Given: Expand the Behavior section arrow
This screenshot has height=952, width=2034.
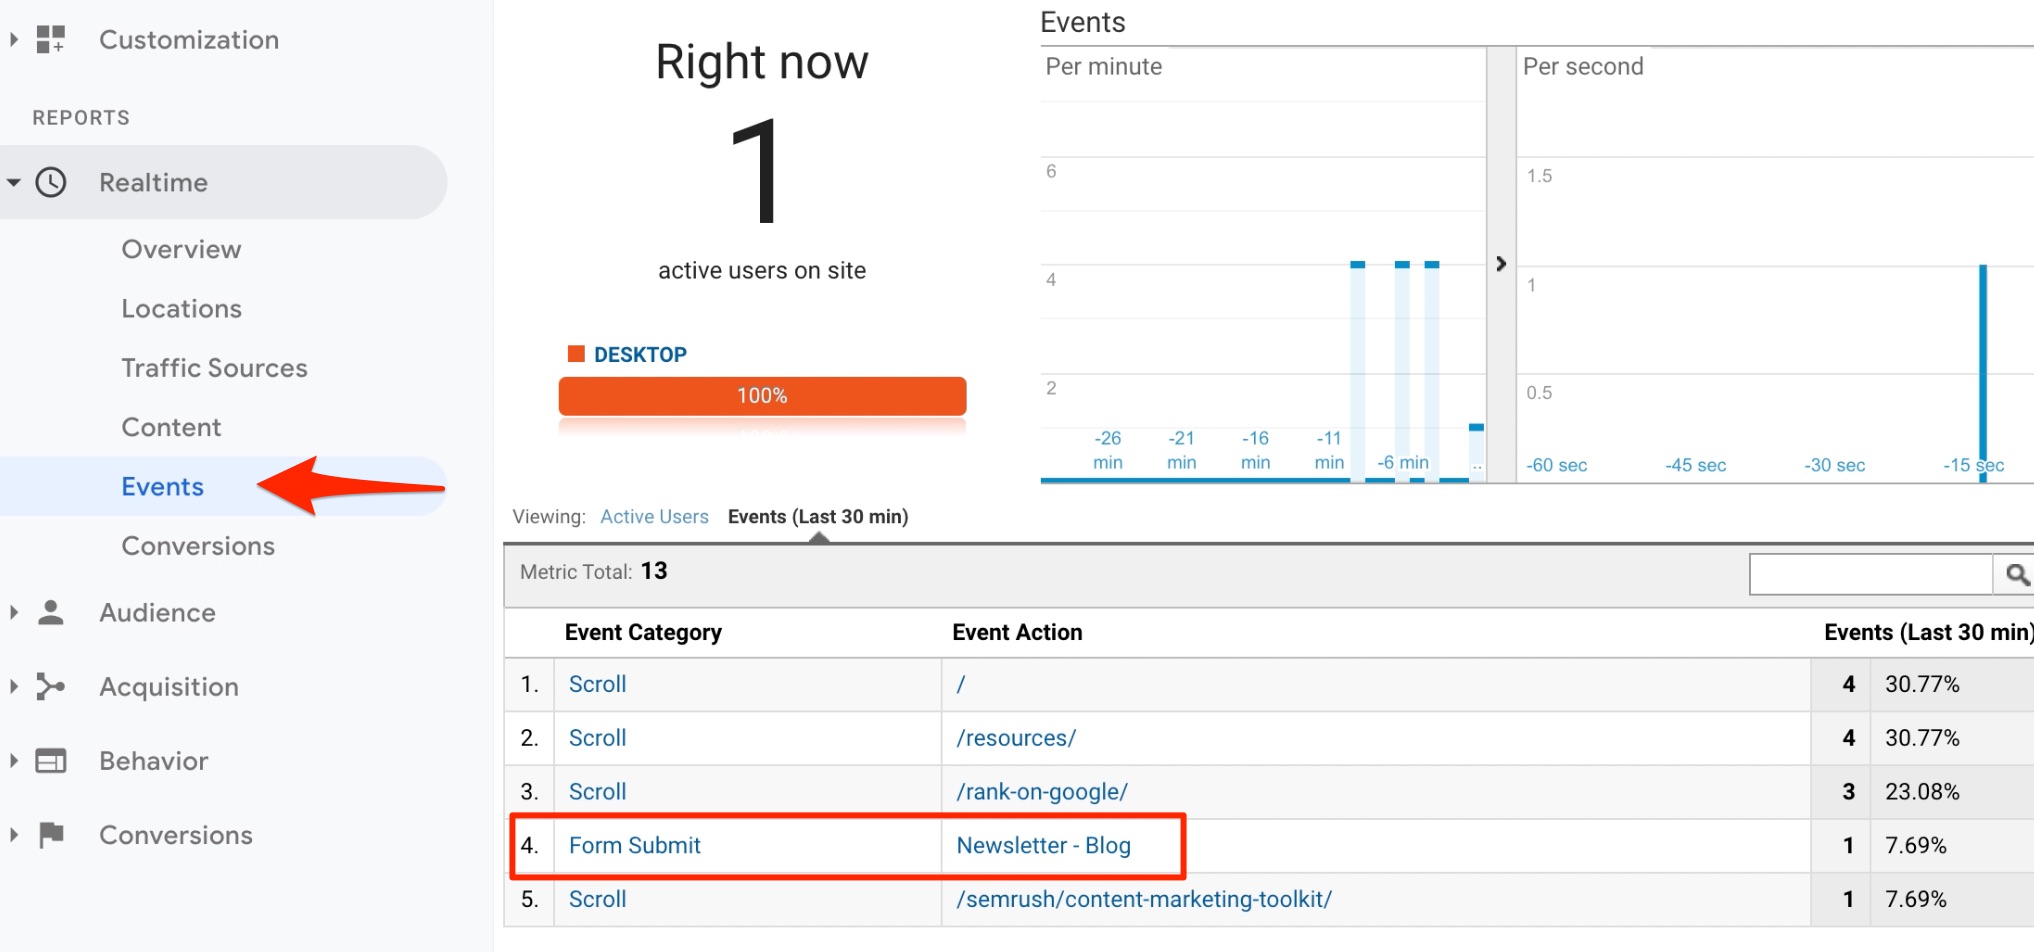Looking at the screenshot, I should 14,760.
